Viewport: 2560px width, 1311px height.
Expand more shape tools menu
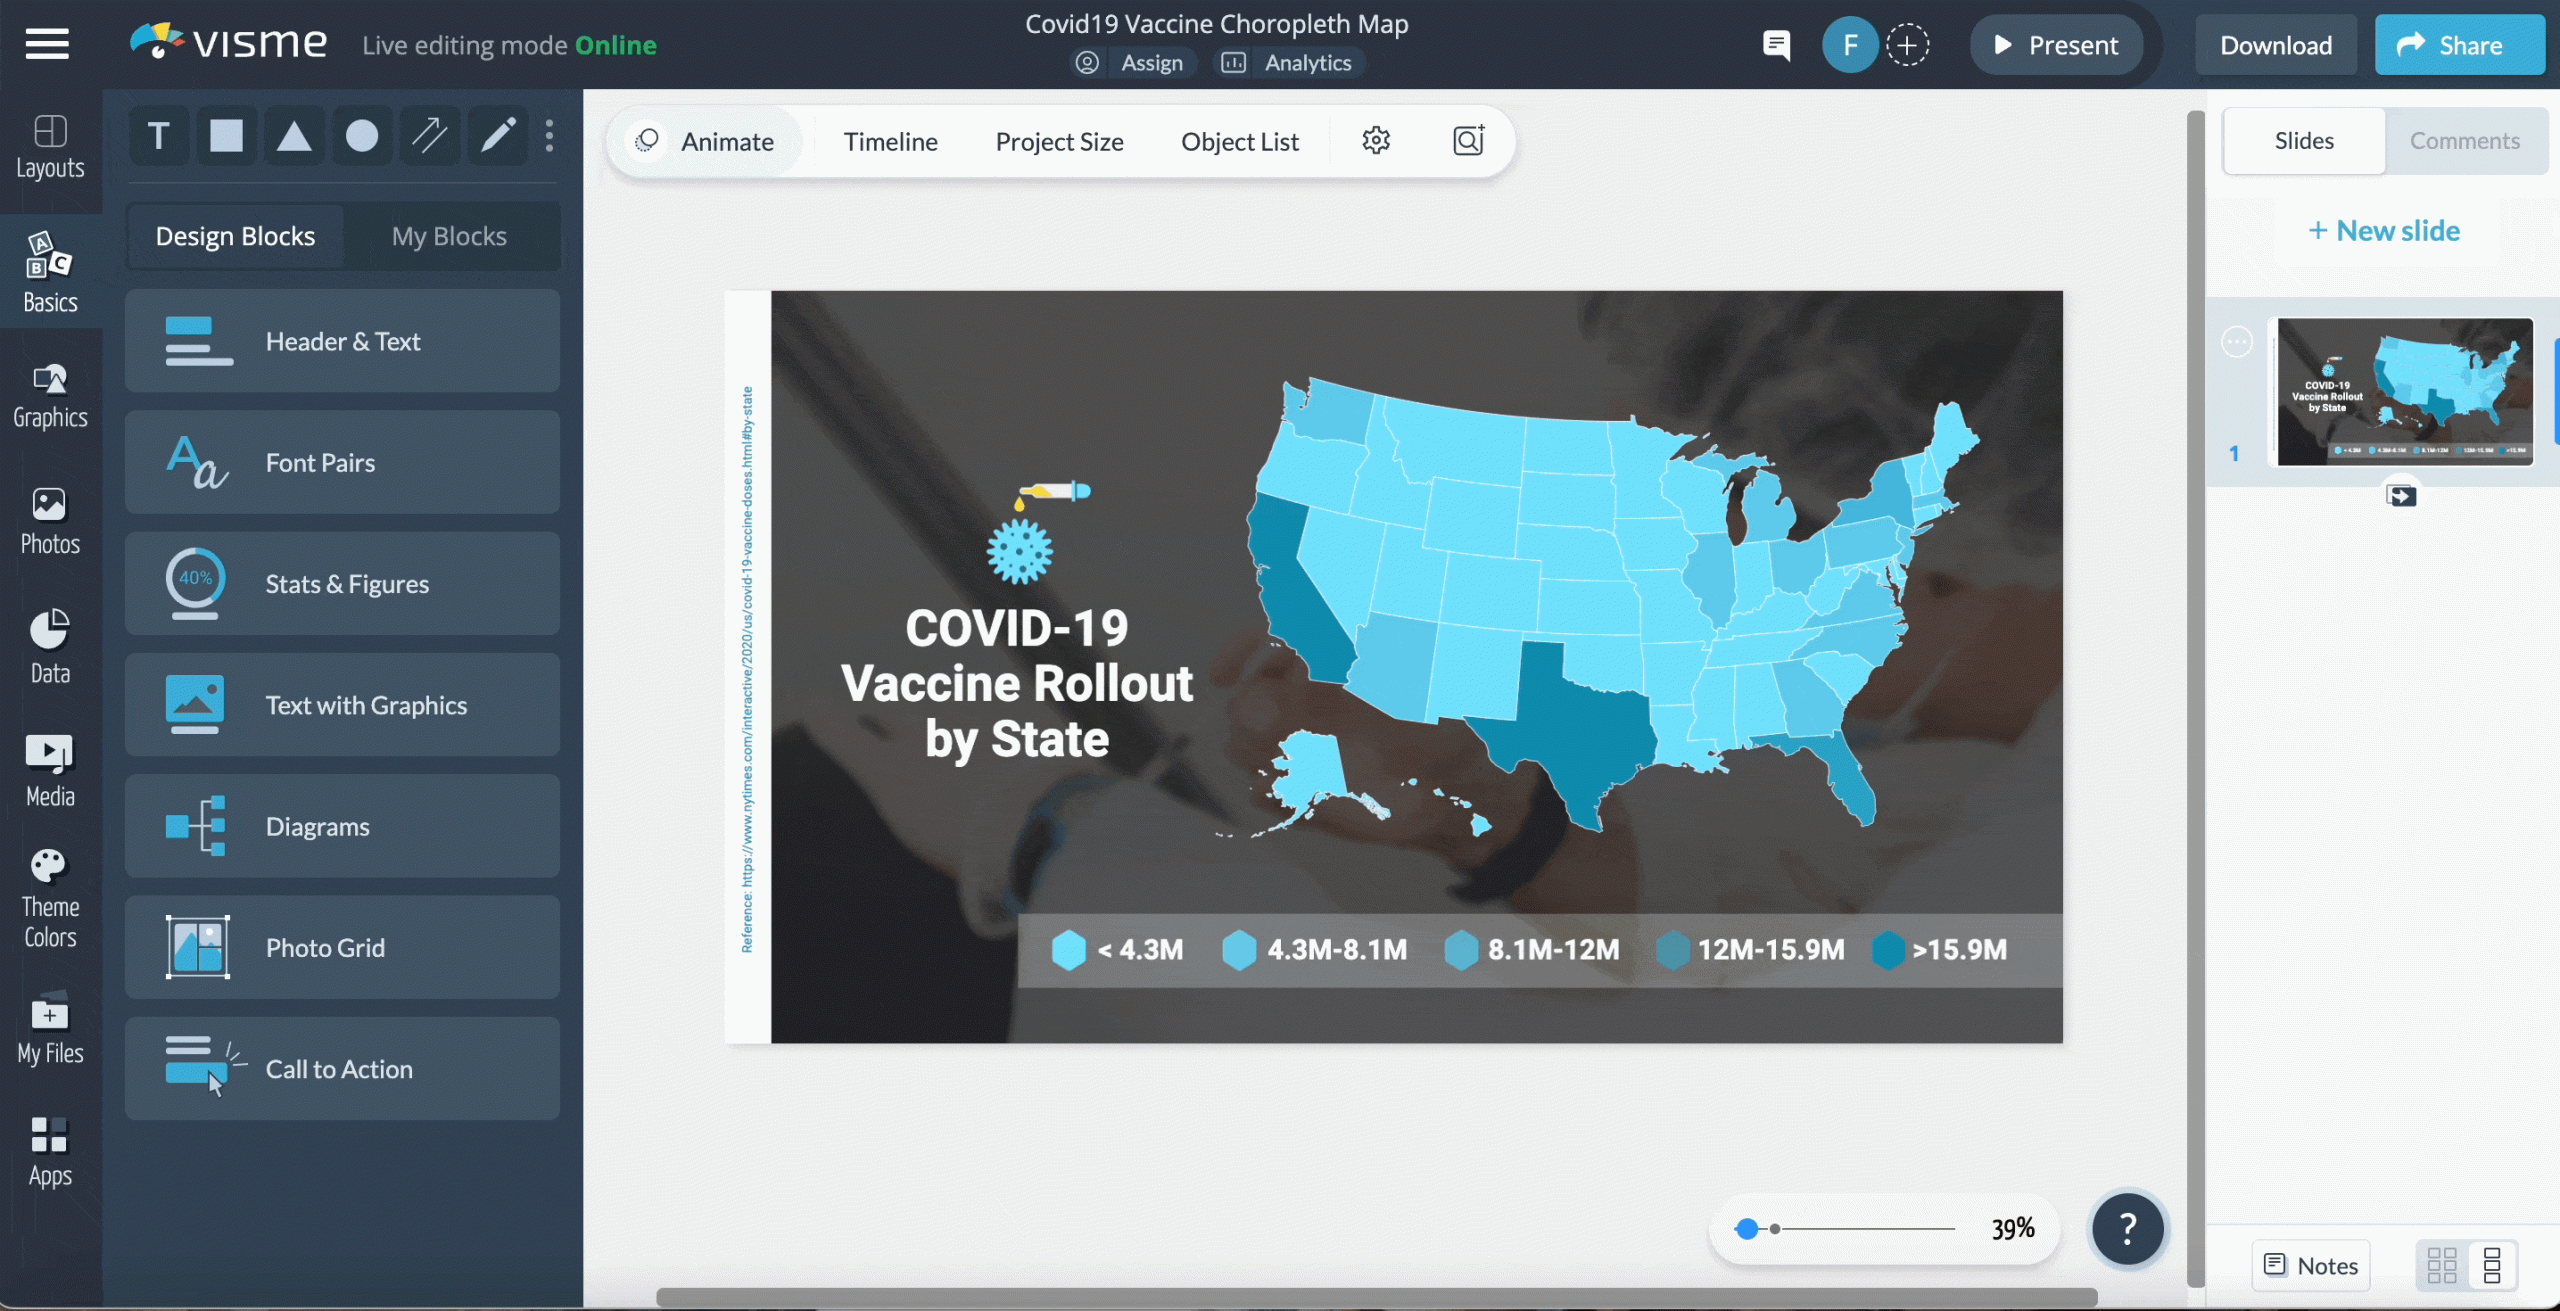tap(549, 135)
